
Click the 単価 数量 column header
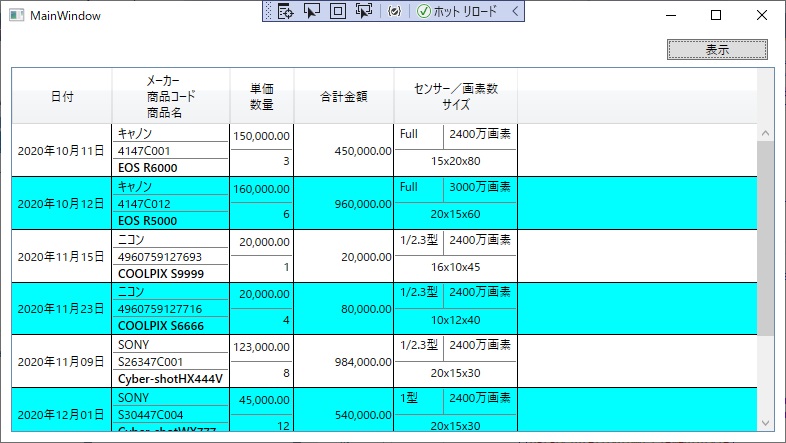pos(262,96)
